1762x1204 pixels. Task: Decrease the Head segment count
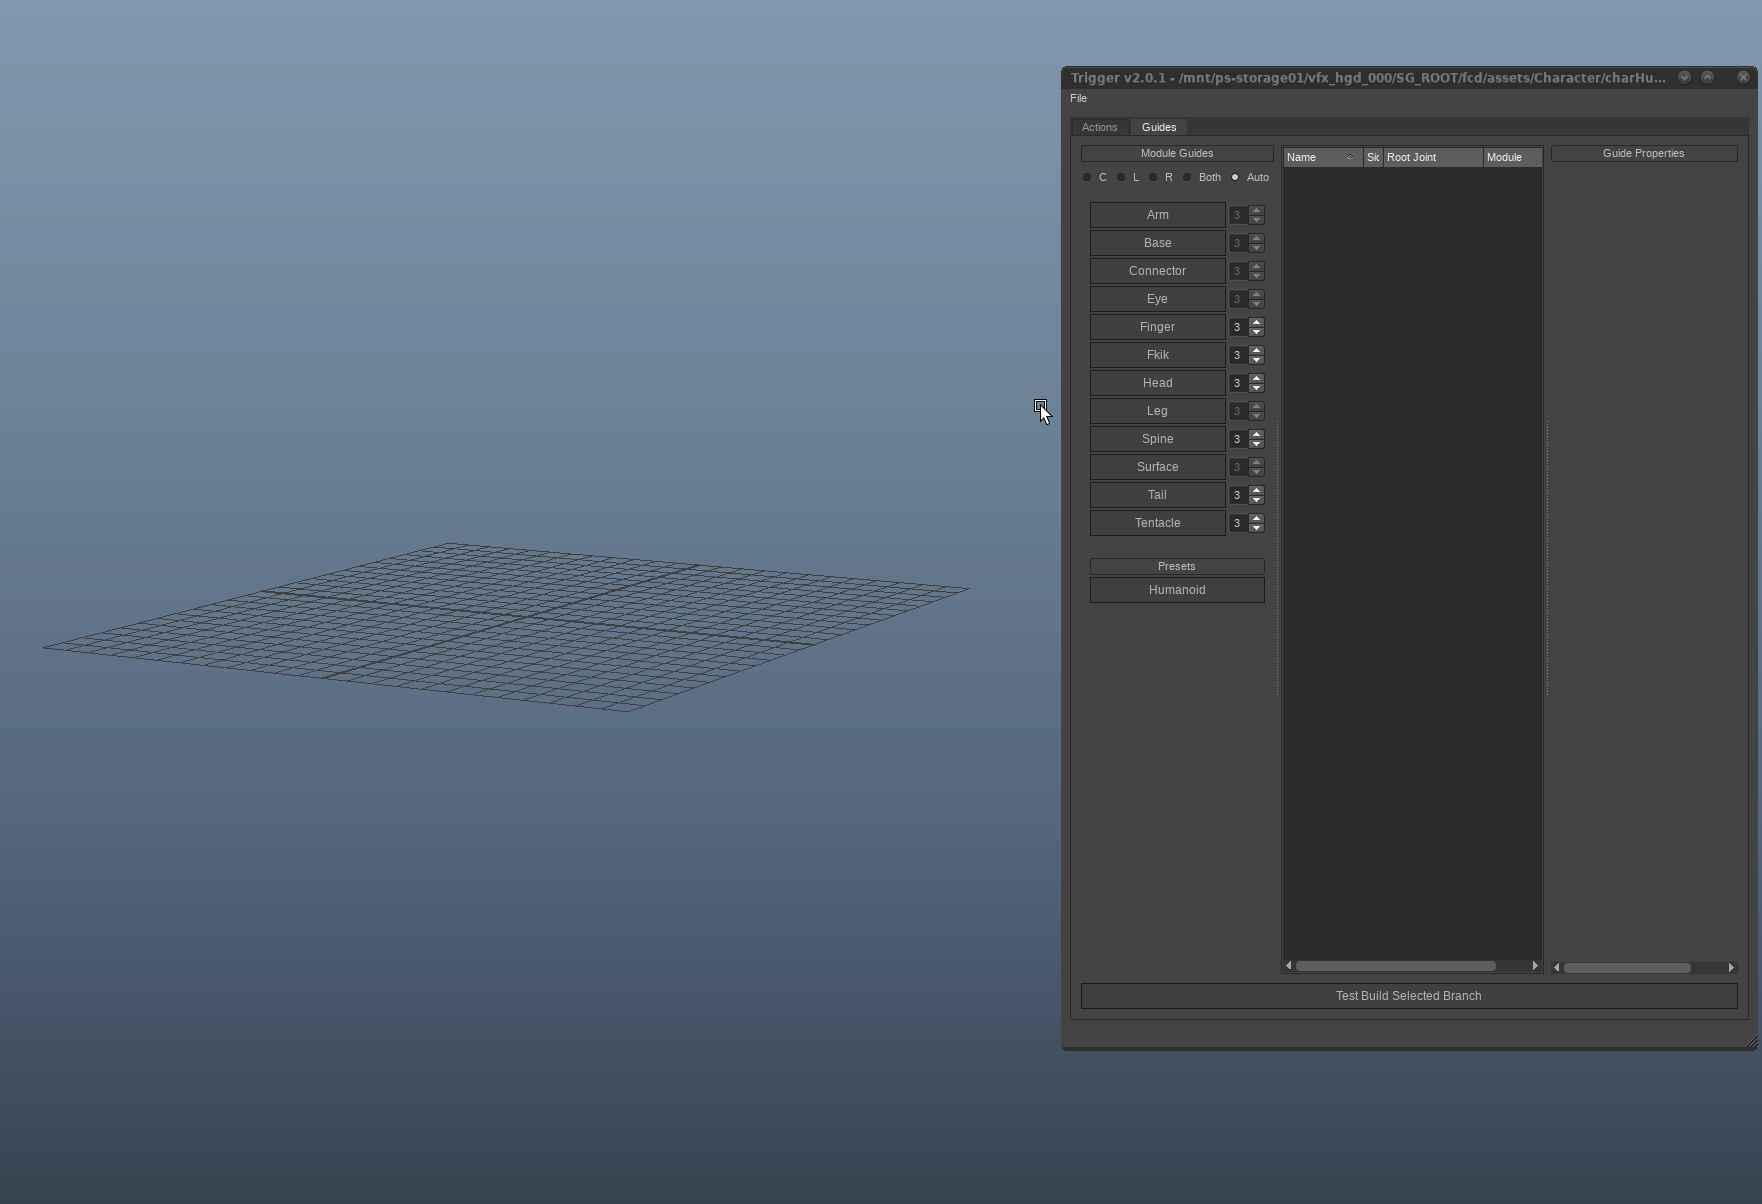pos(1256,388)
